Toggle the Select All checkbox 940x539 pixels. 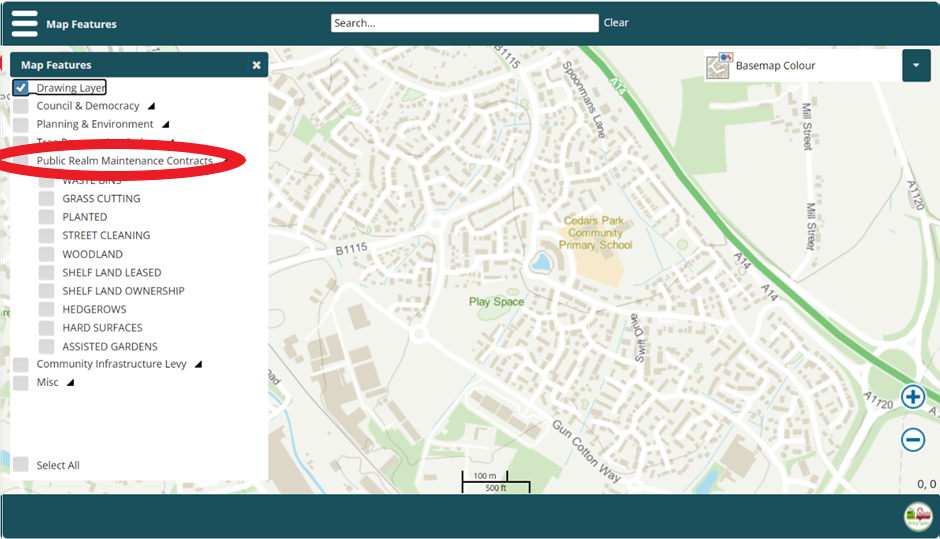(21, 464)
